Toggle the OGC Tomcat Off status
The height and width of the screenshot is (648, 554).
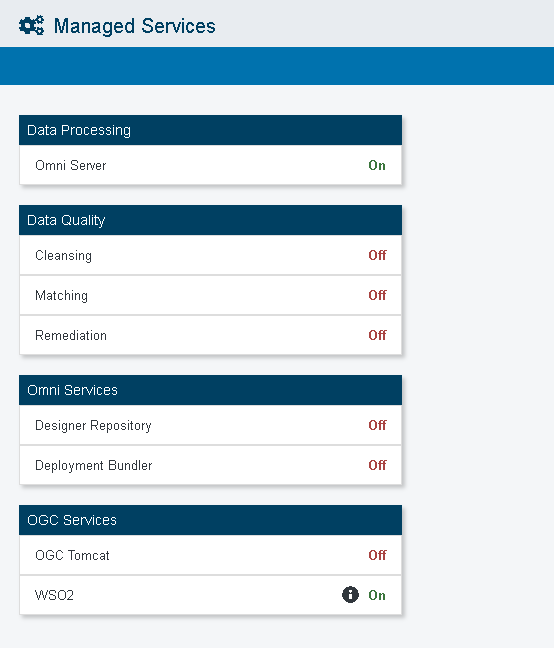click(x=377, y=555)
